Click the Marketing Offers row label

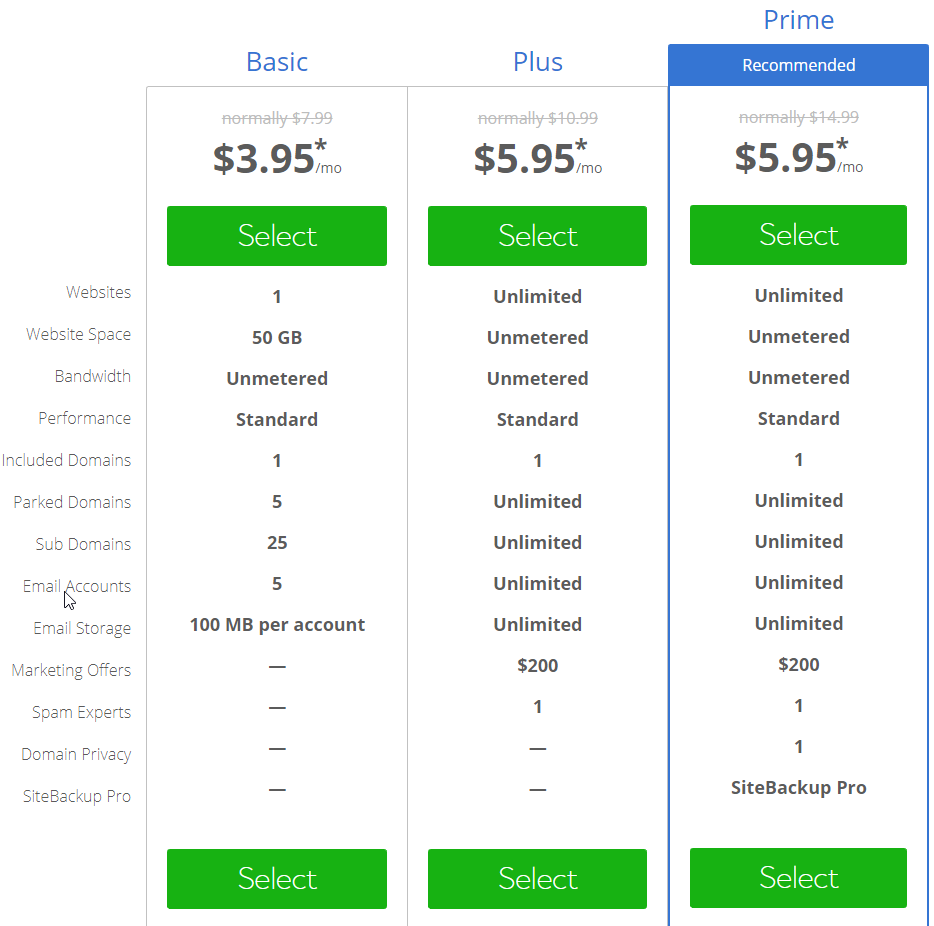click(x=71, y=671)
